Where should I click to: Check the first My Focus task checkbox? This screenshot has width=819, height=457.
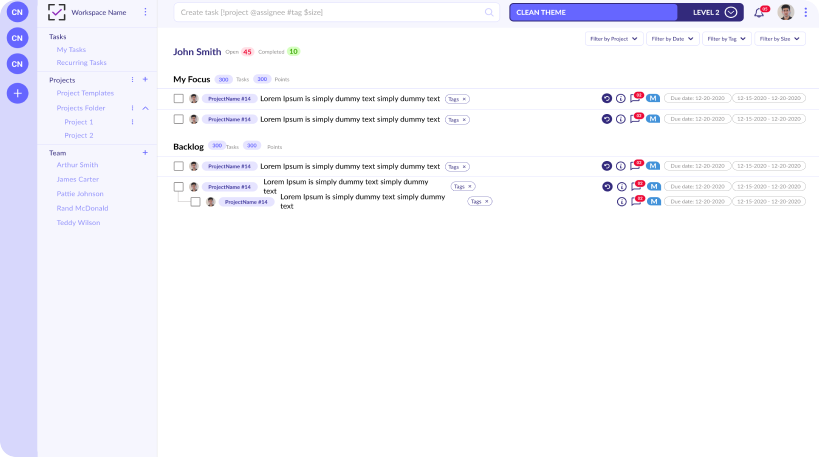coord(179,98)
